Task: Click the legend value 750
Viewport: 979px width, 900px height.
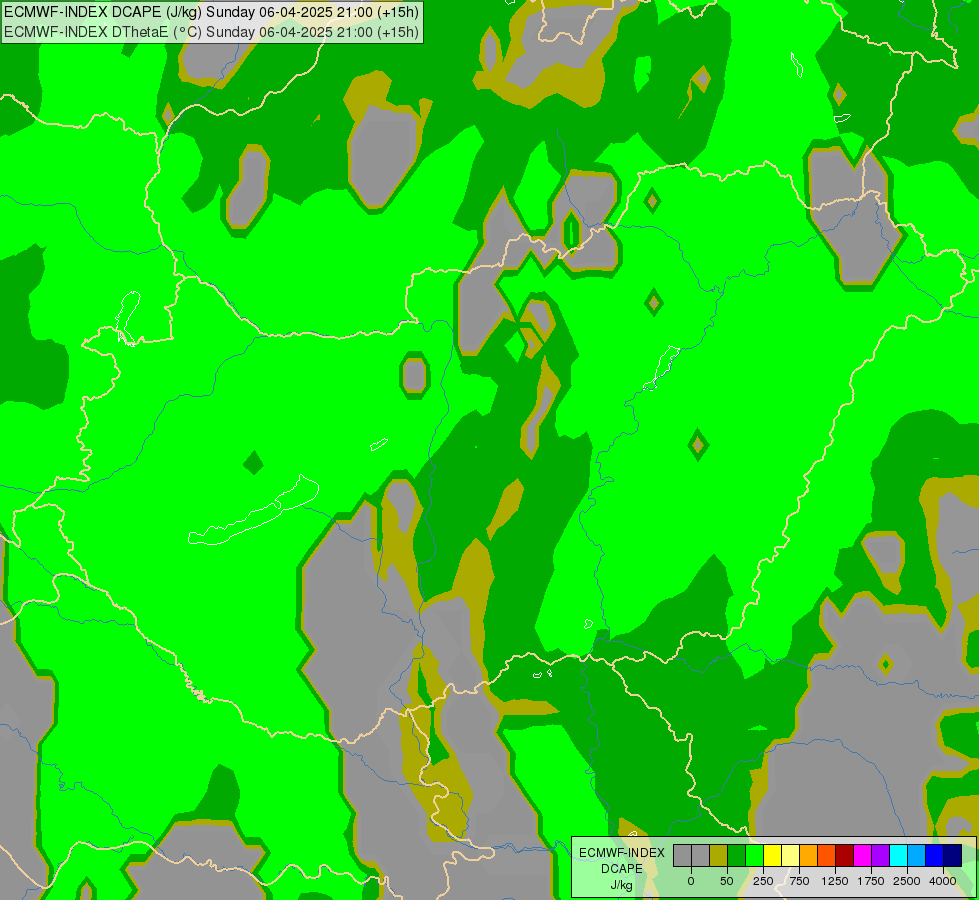Action: pyautogui.click(x=799, y=881)
